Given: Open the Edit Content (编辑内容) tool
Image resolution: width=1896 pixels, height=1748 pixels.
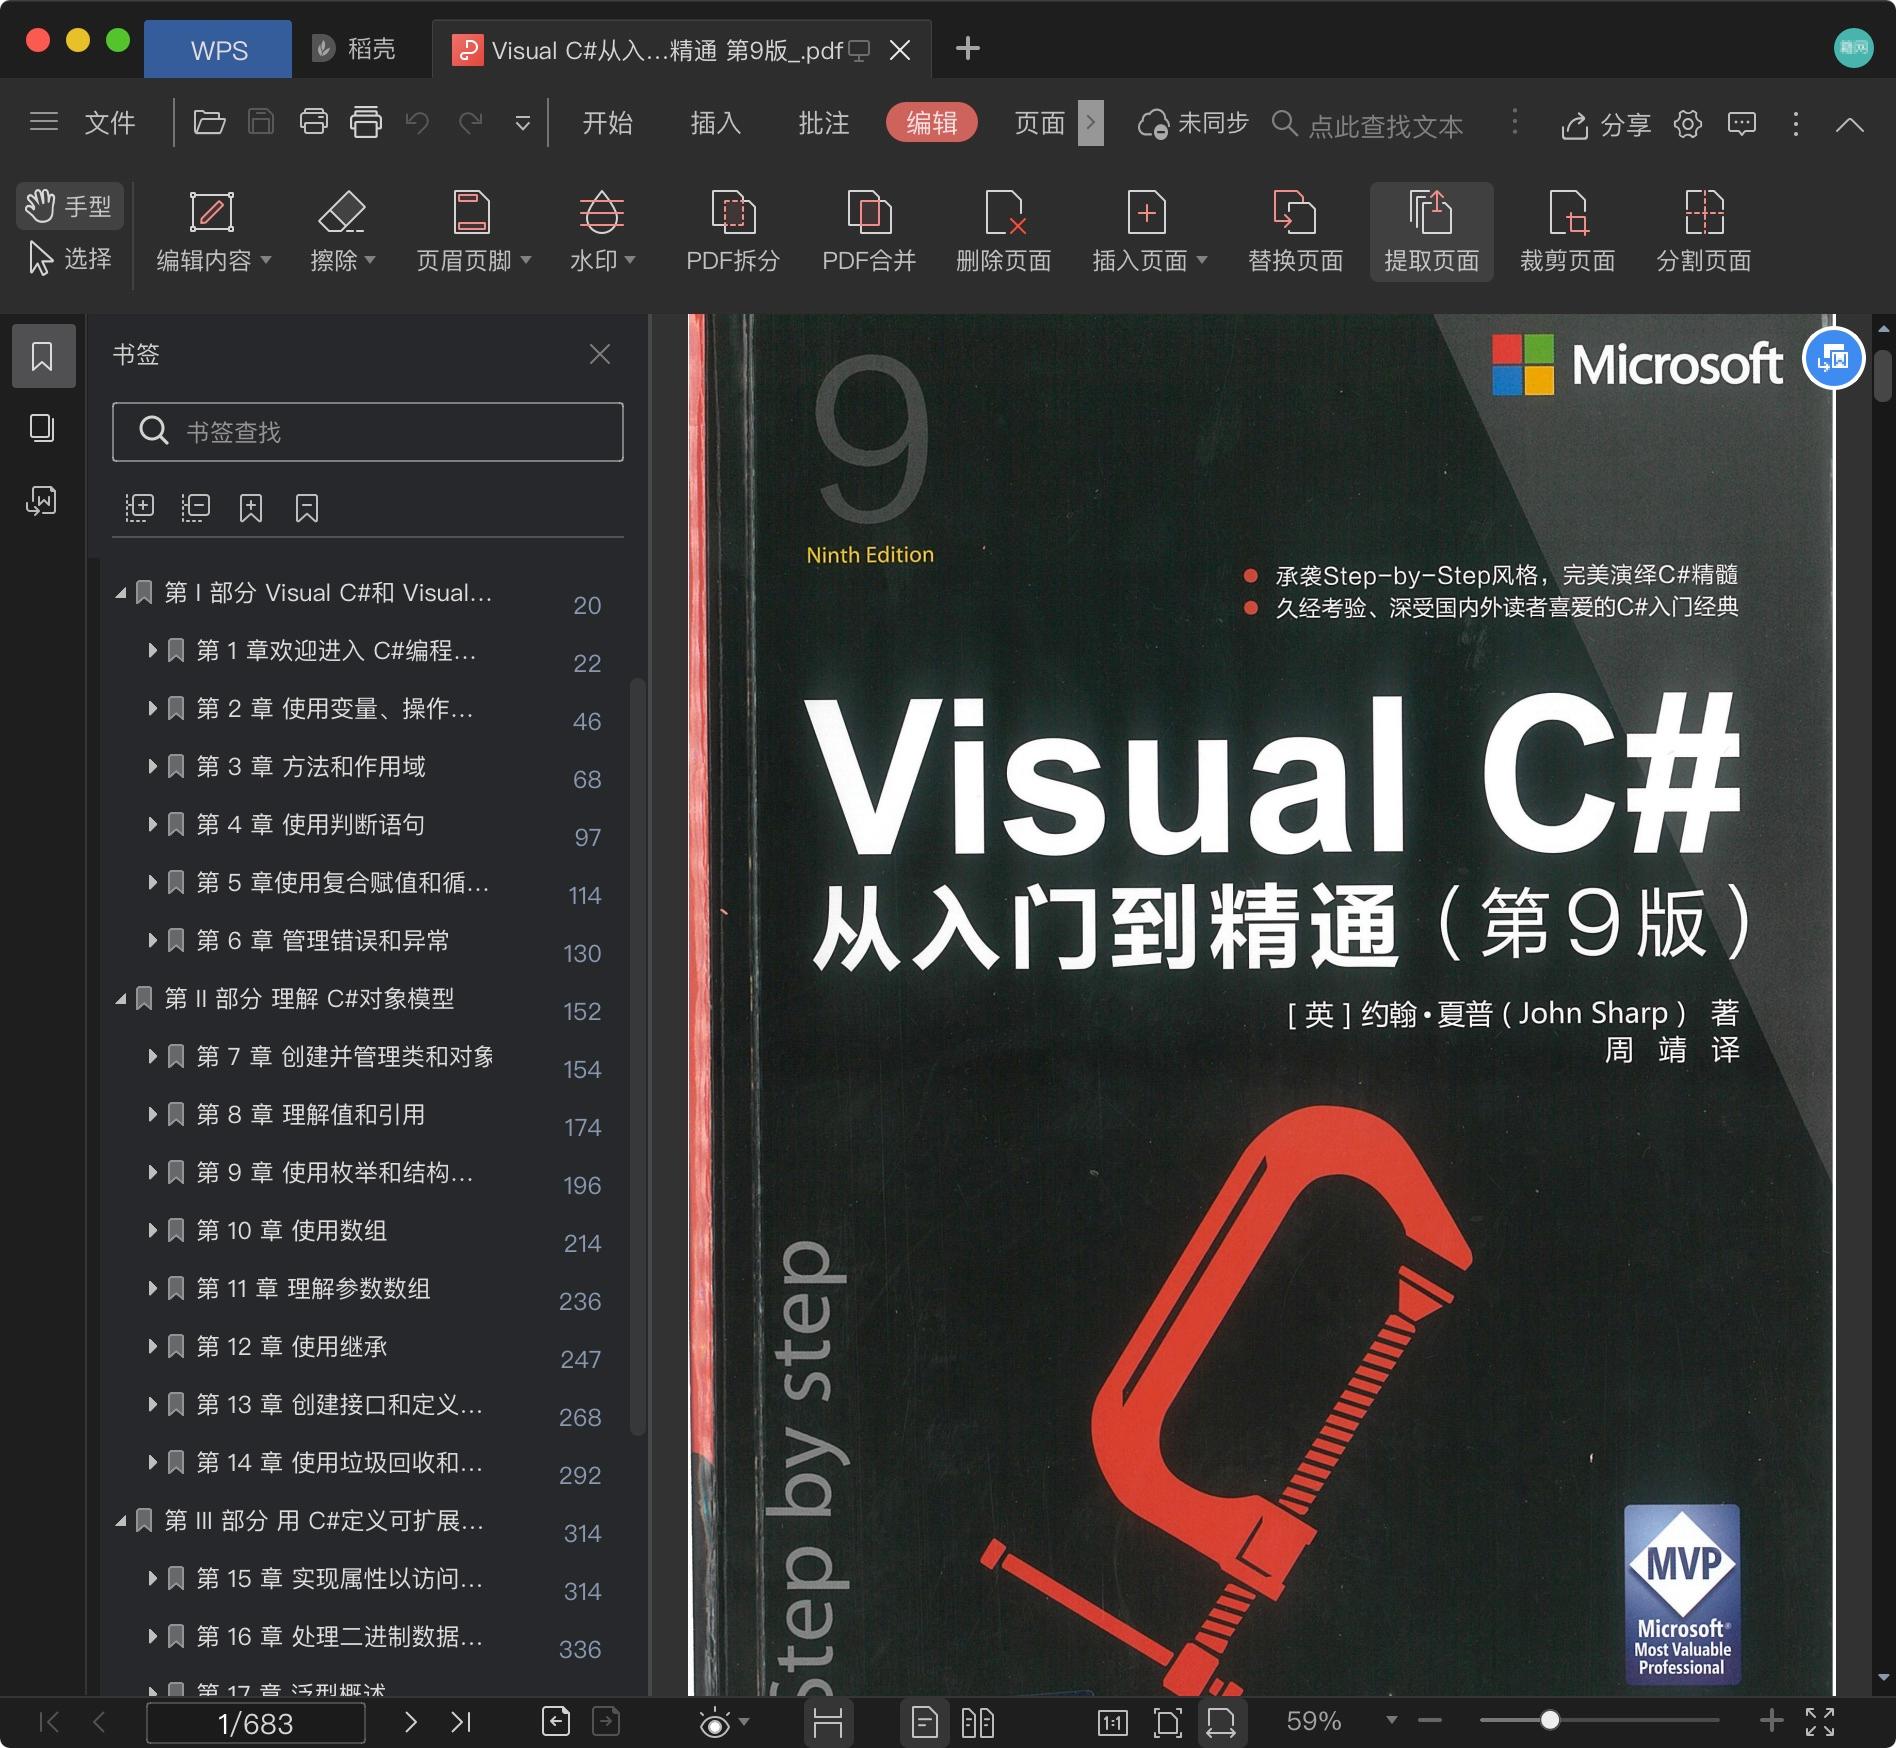Looking at the screenshot, I should [213, 231].
